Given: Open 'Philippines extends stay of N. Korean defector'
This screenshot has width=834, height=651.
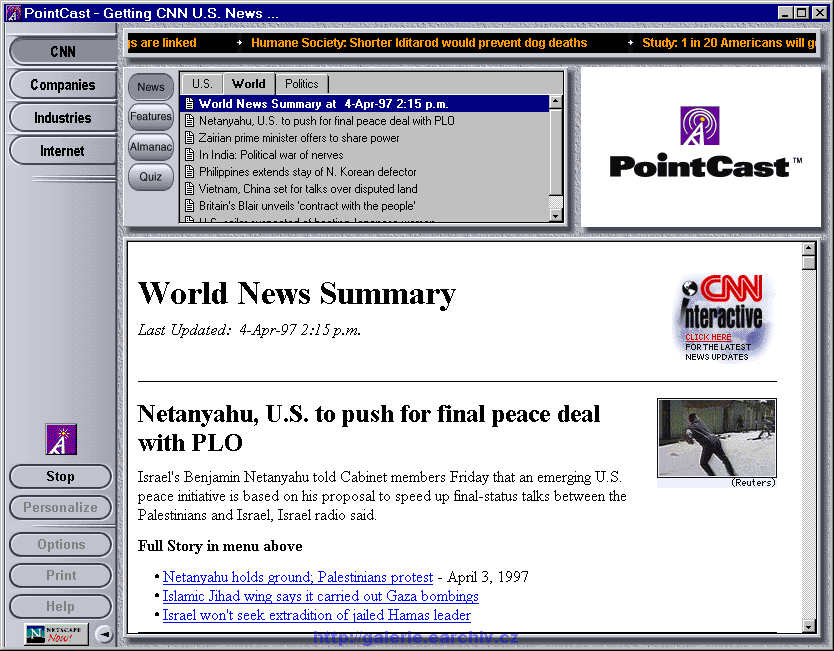Looking at the screenshot, I should [x=364, y=172].
